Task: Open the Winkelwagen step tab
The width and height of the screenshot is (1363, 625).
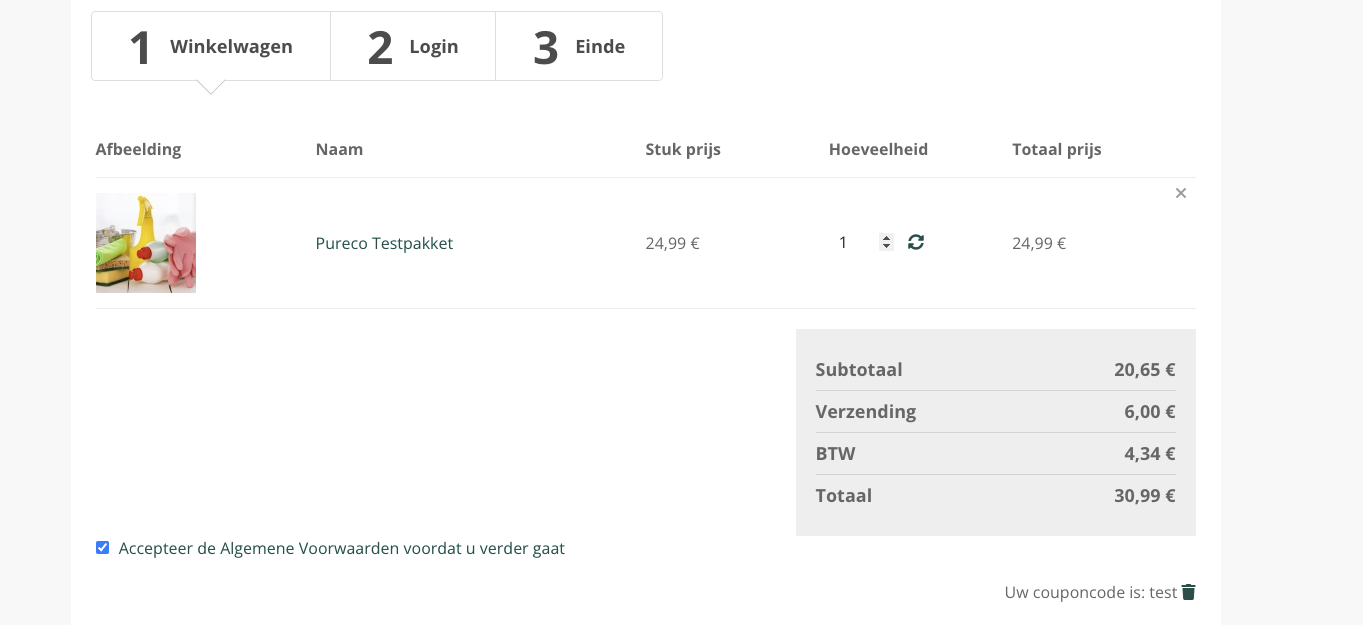Action: pos(211,46)
